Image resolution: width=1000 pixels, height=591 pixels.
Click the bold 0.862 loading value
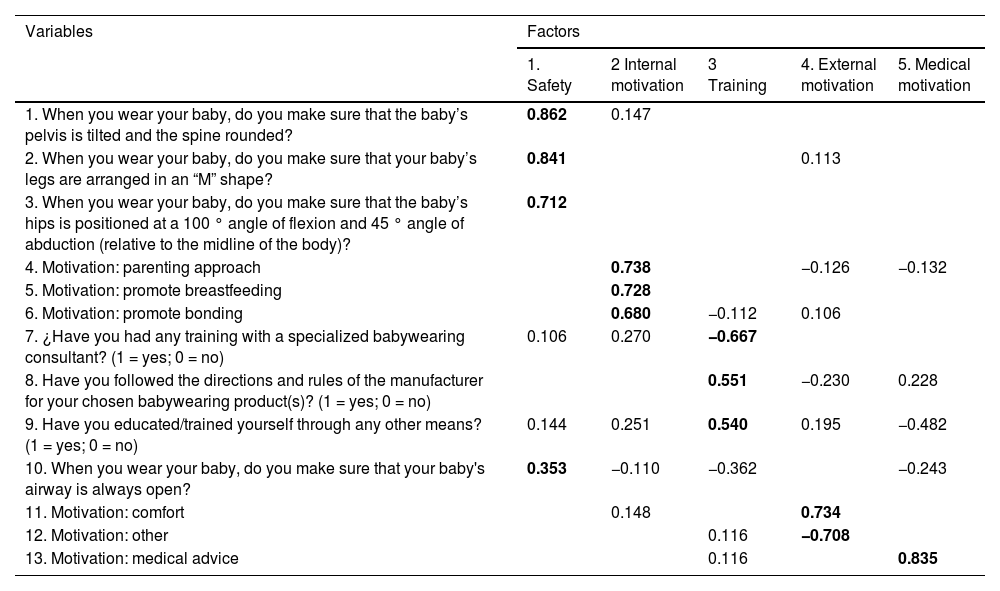click(547, 115)
